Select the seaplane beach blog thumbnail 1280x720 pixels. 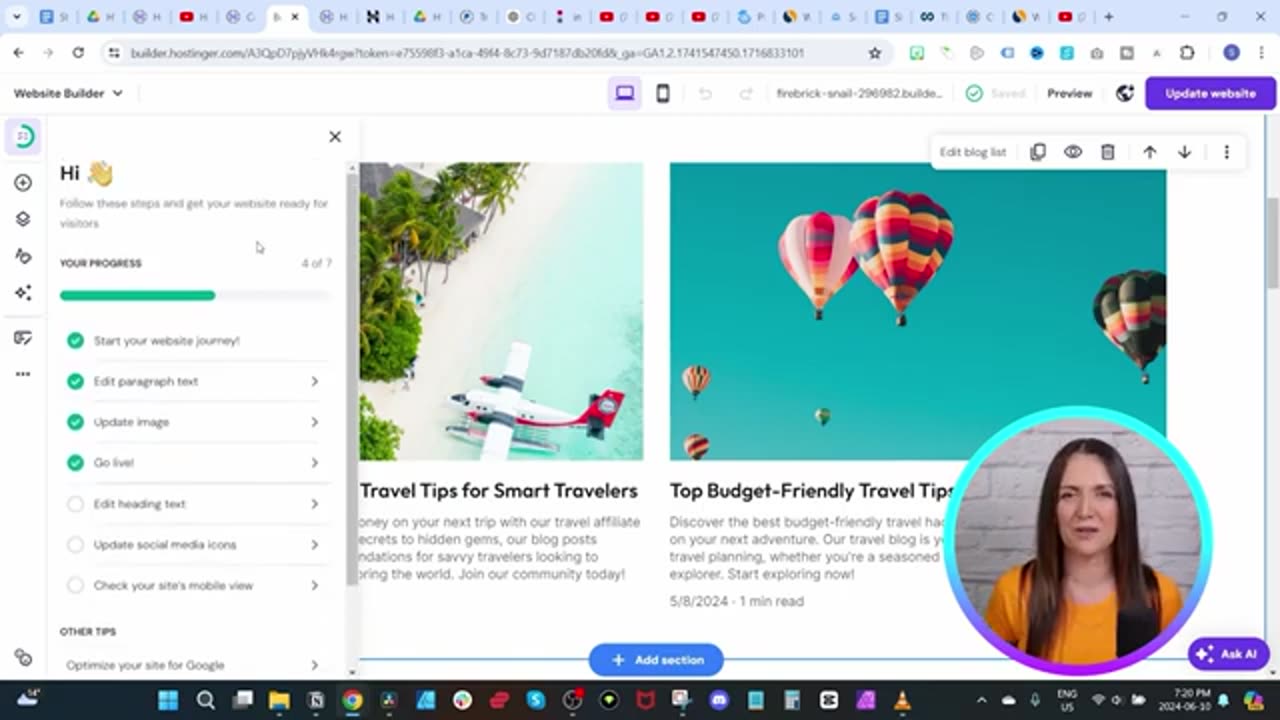(x=501, y=311)
